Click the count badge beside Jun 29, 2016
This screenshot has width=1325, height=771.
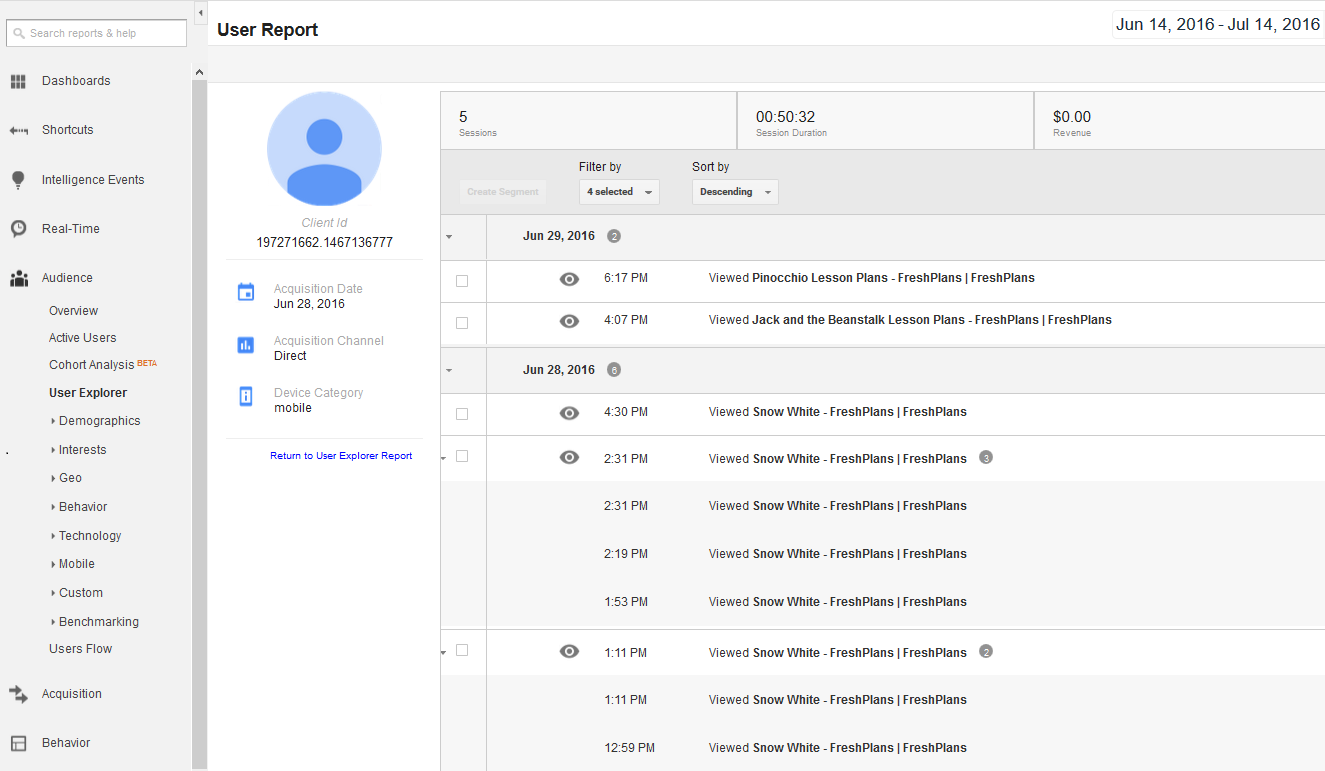click(x=614, y=237)
